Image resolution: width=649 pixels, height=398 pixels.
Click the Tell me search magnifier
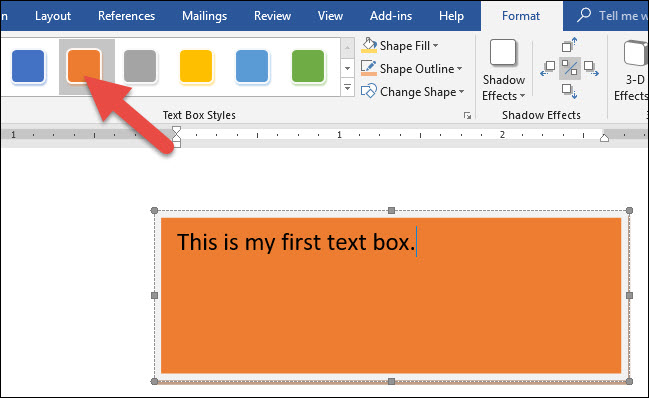(584, 15)
